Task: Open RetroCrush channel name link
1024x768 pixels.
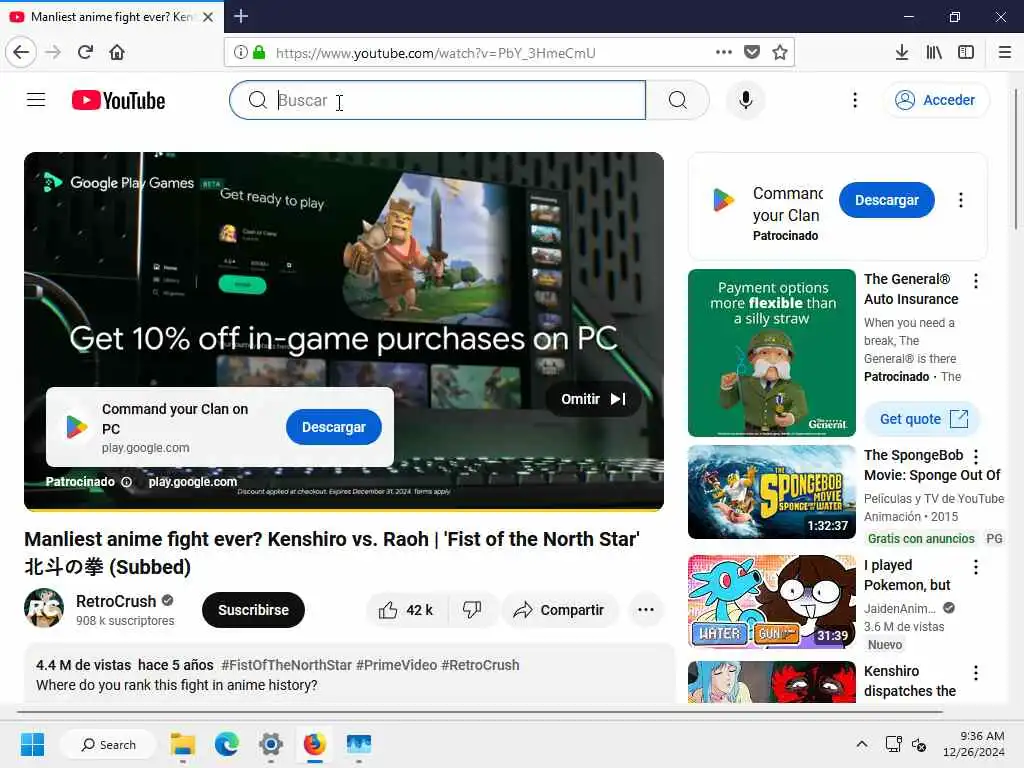Action: (116, 601)
